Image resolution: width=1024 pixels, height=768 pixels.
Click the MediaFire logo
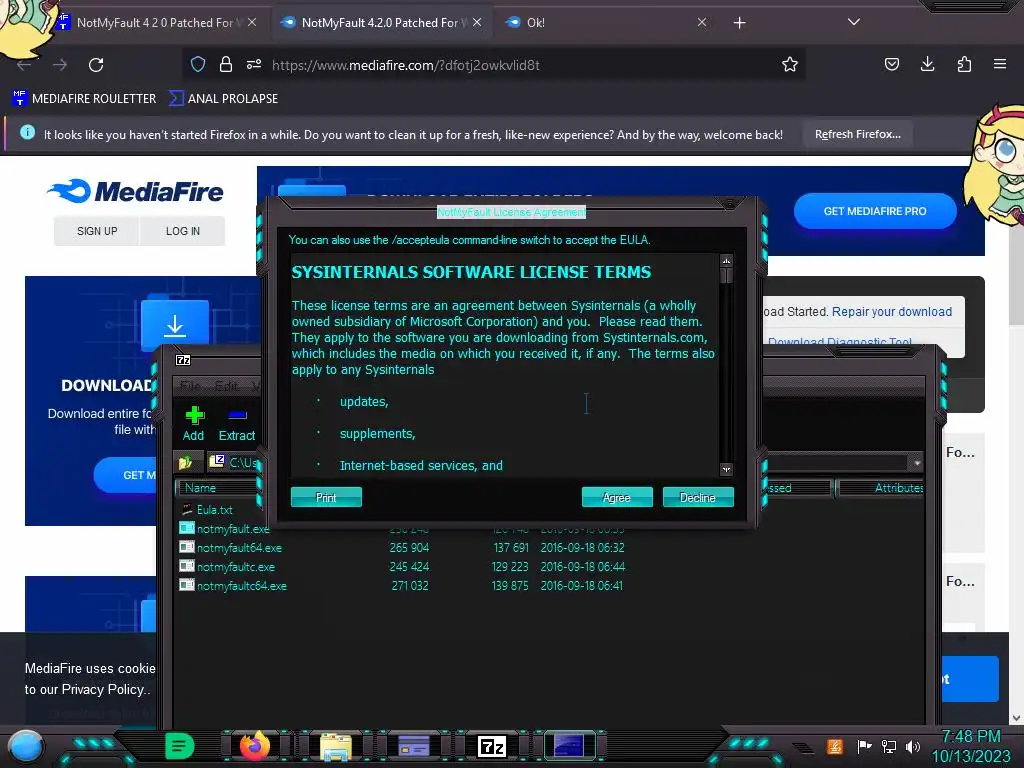(135, 191)
